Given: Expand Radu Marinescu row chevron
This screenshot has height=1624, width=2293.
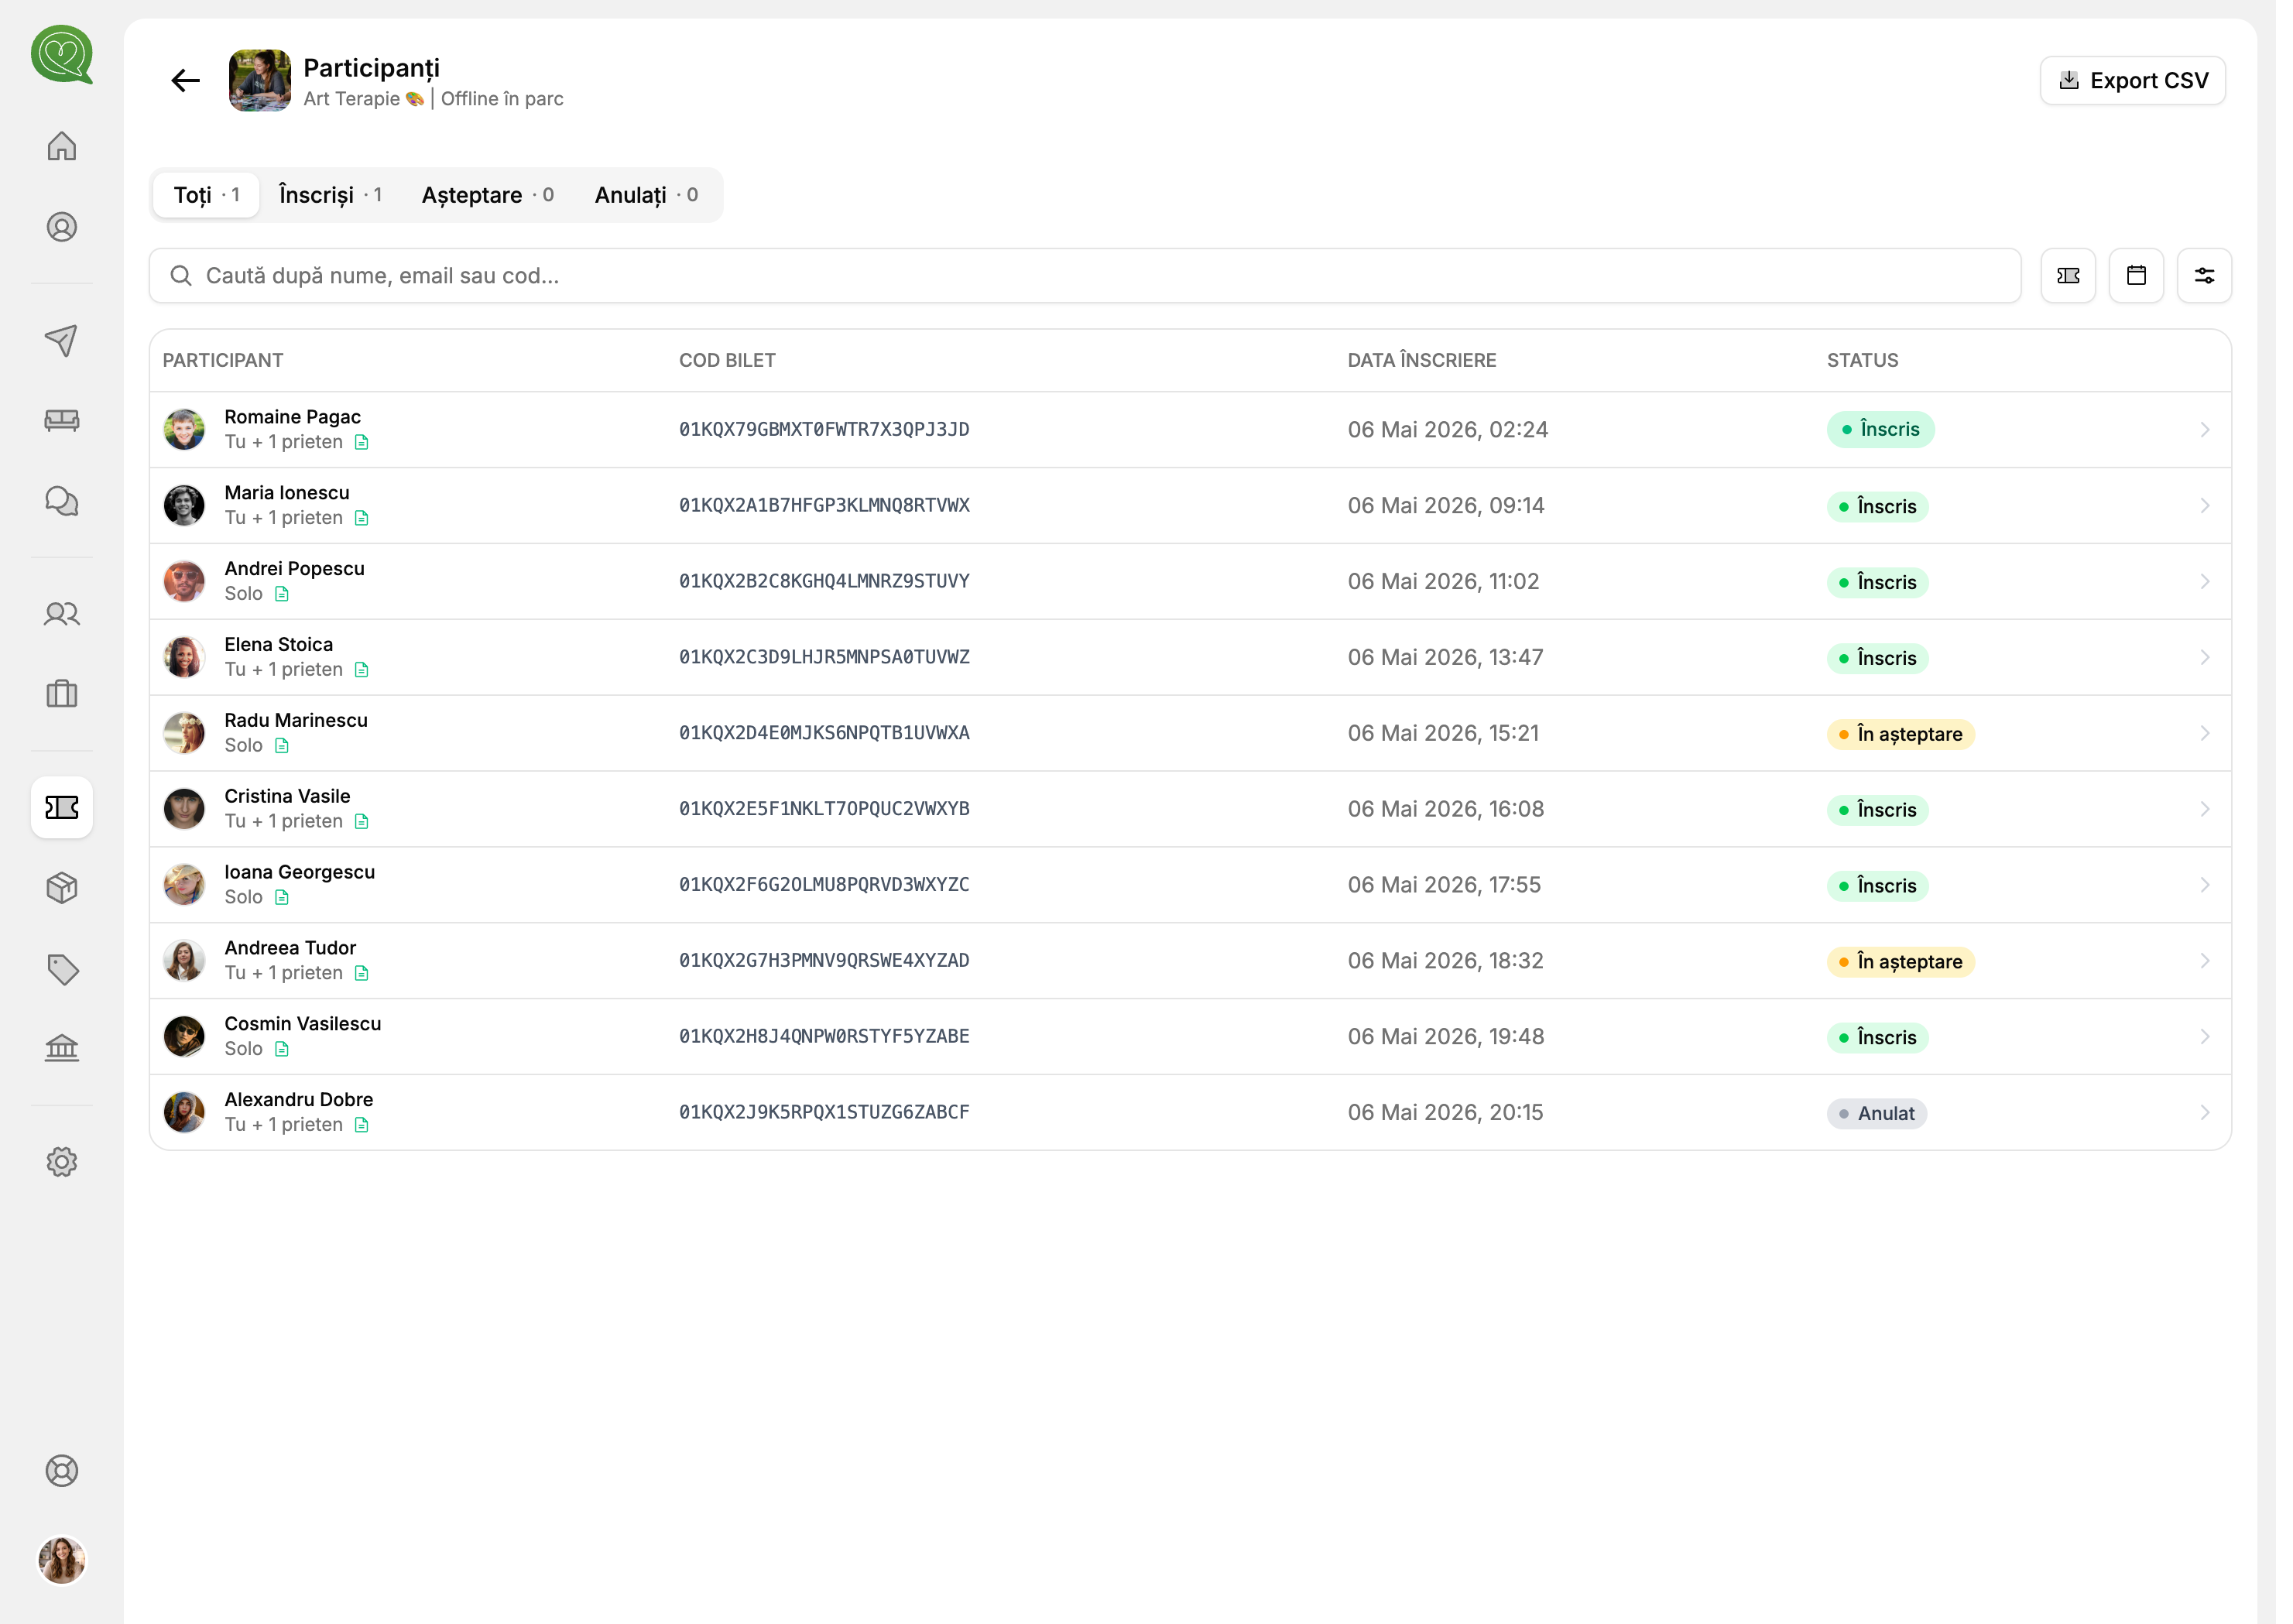Looking at the screenshot, I should [2204, 734].
